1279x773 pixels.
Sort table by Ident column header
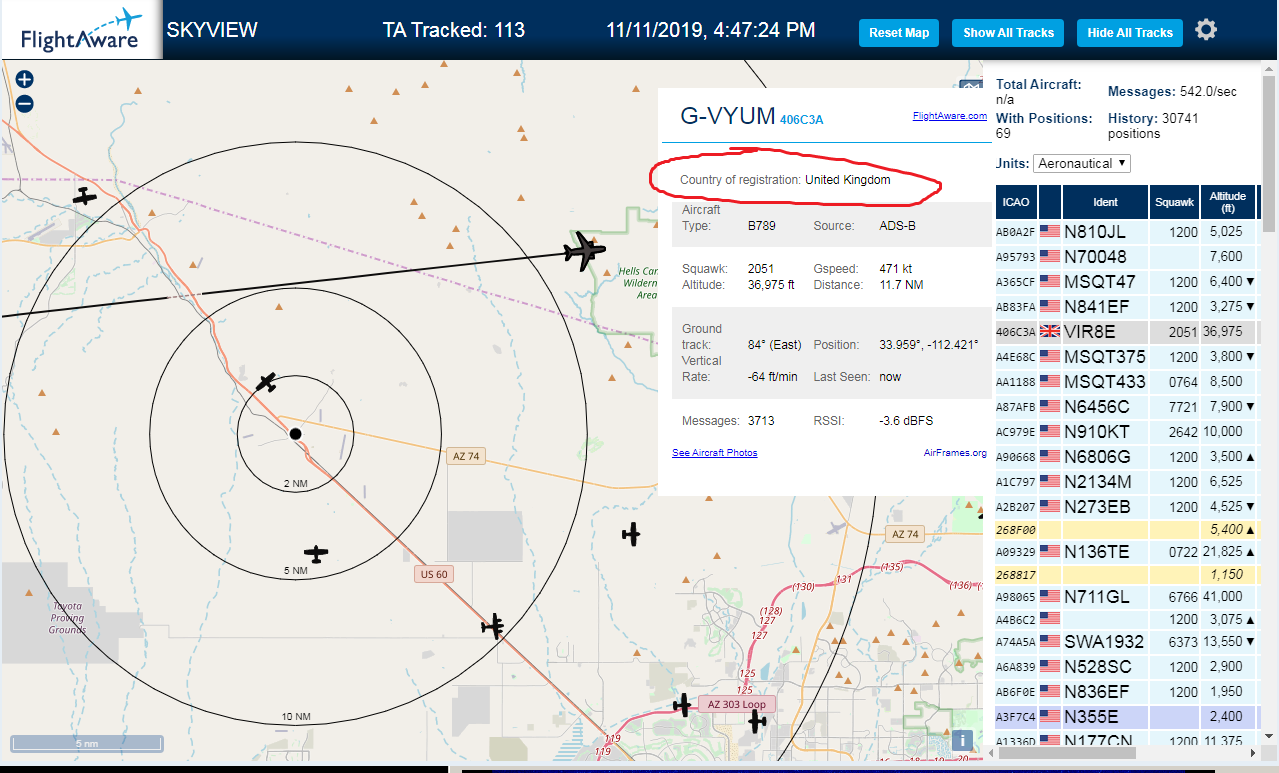(1105, 202)
